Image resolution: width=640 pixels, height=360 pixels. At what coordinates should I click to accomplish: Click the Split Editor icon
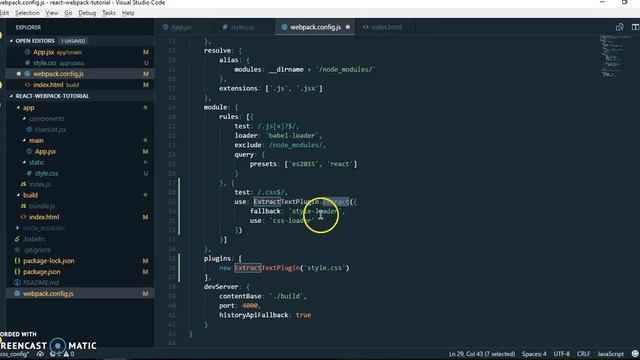coord(635,27)
